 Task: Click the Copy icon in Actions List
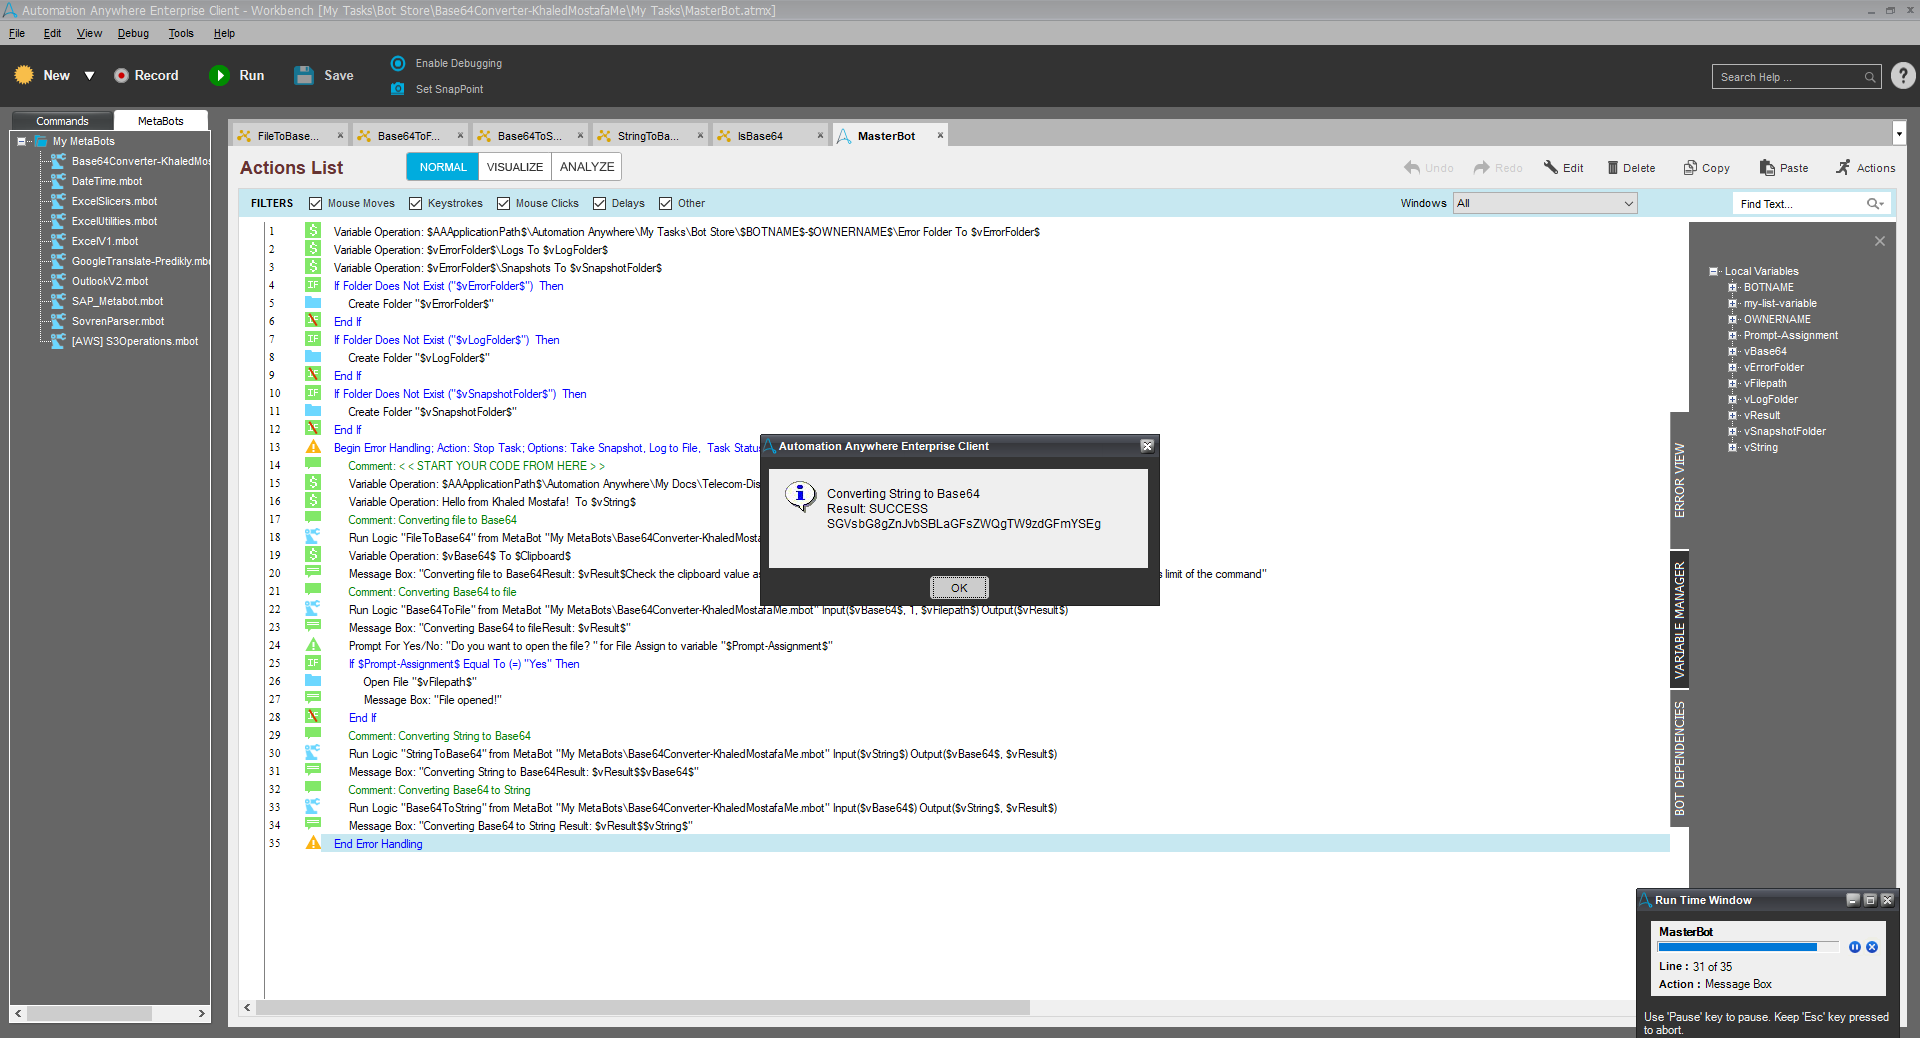click(x=1690, y=167)
